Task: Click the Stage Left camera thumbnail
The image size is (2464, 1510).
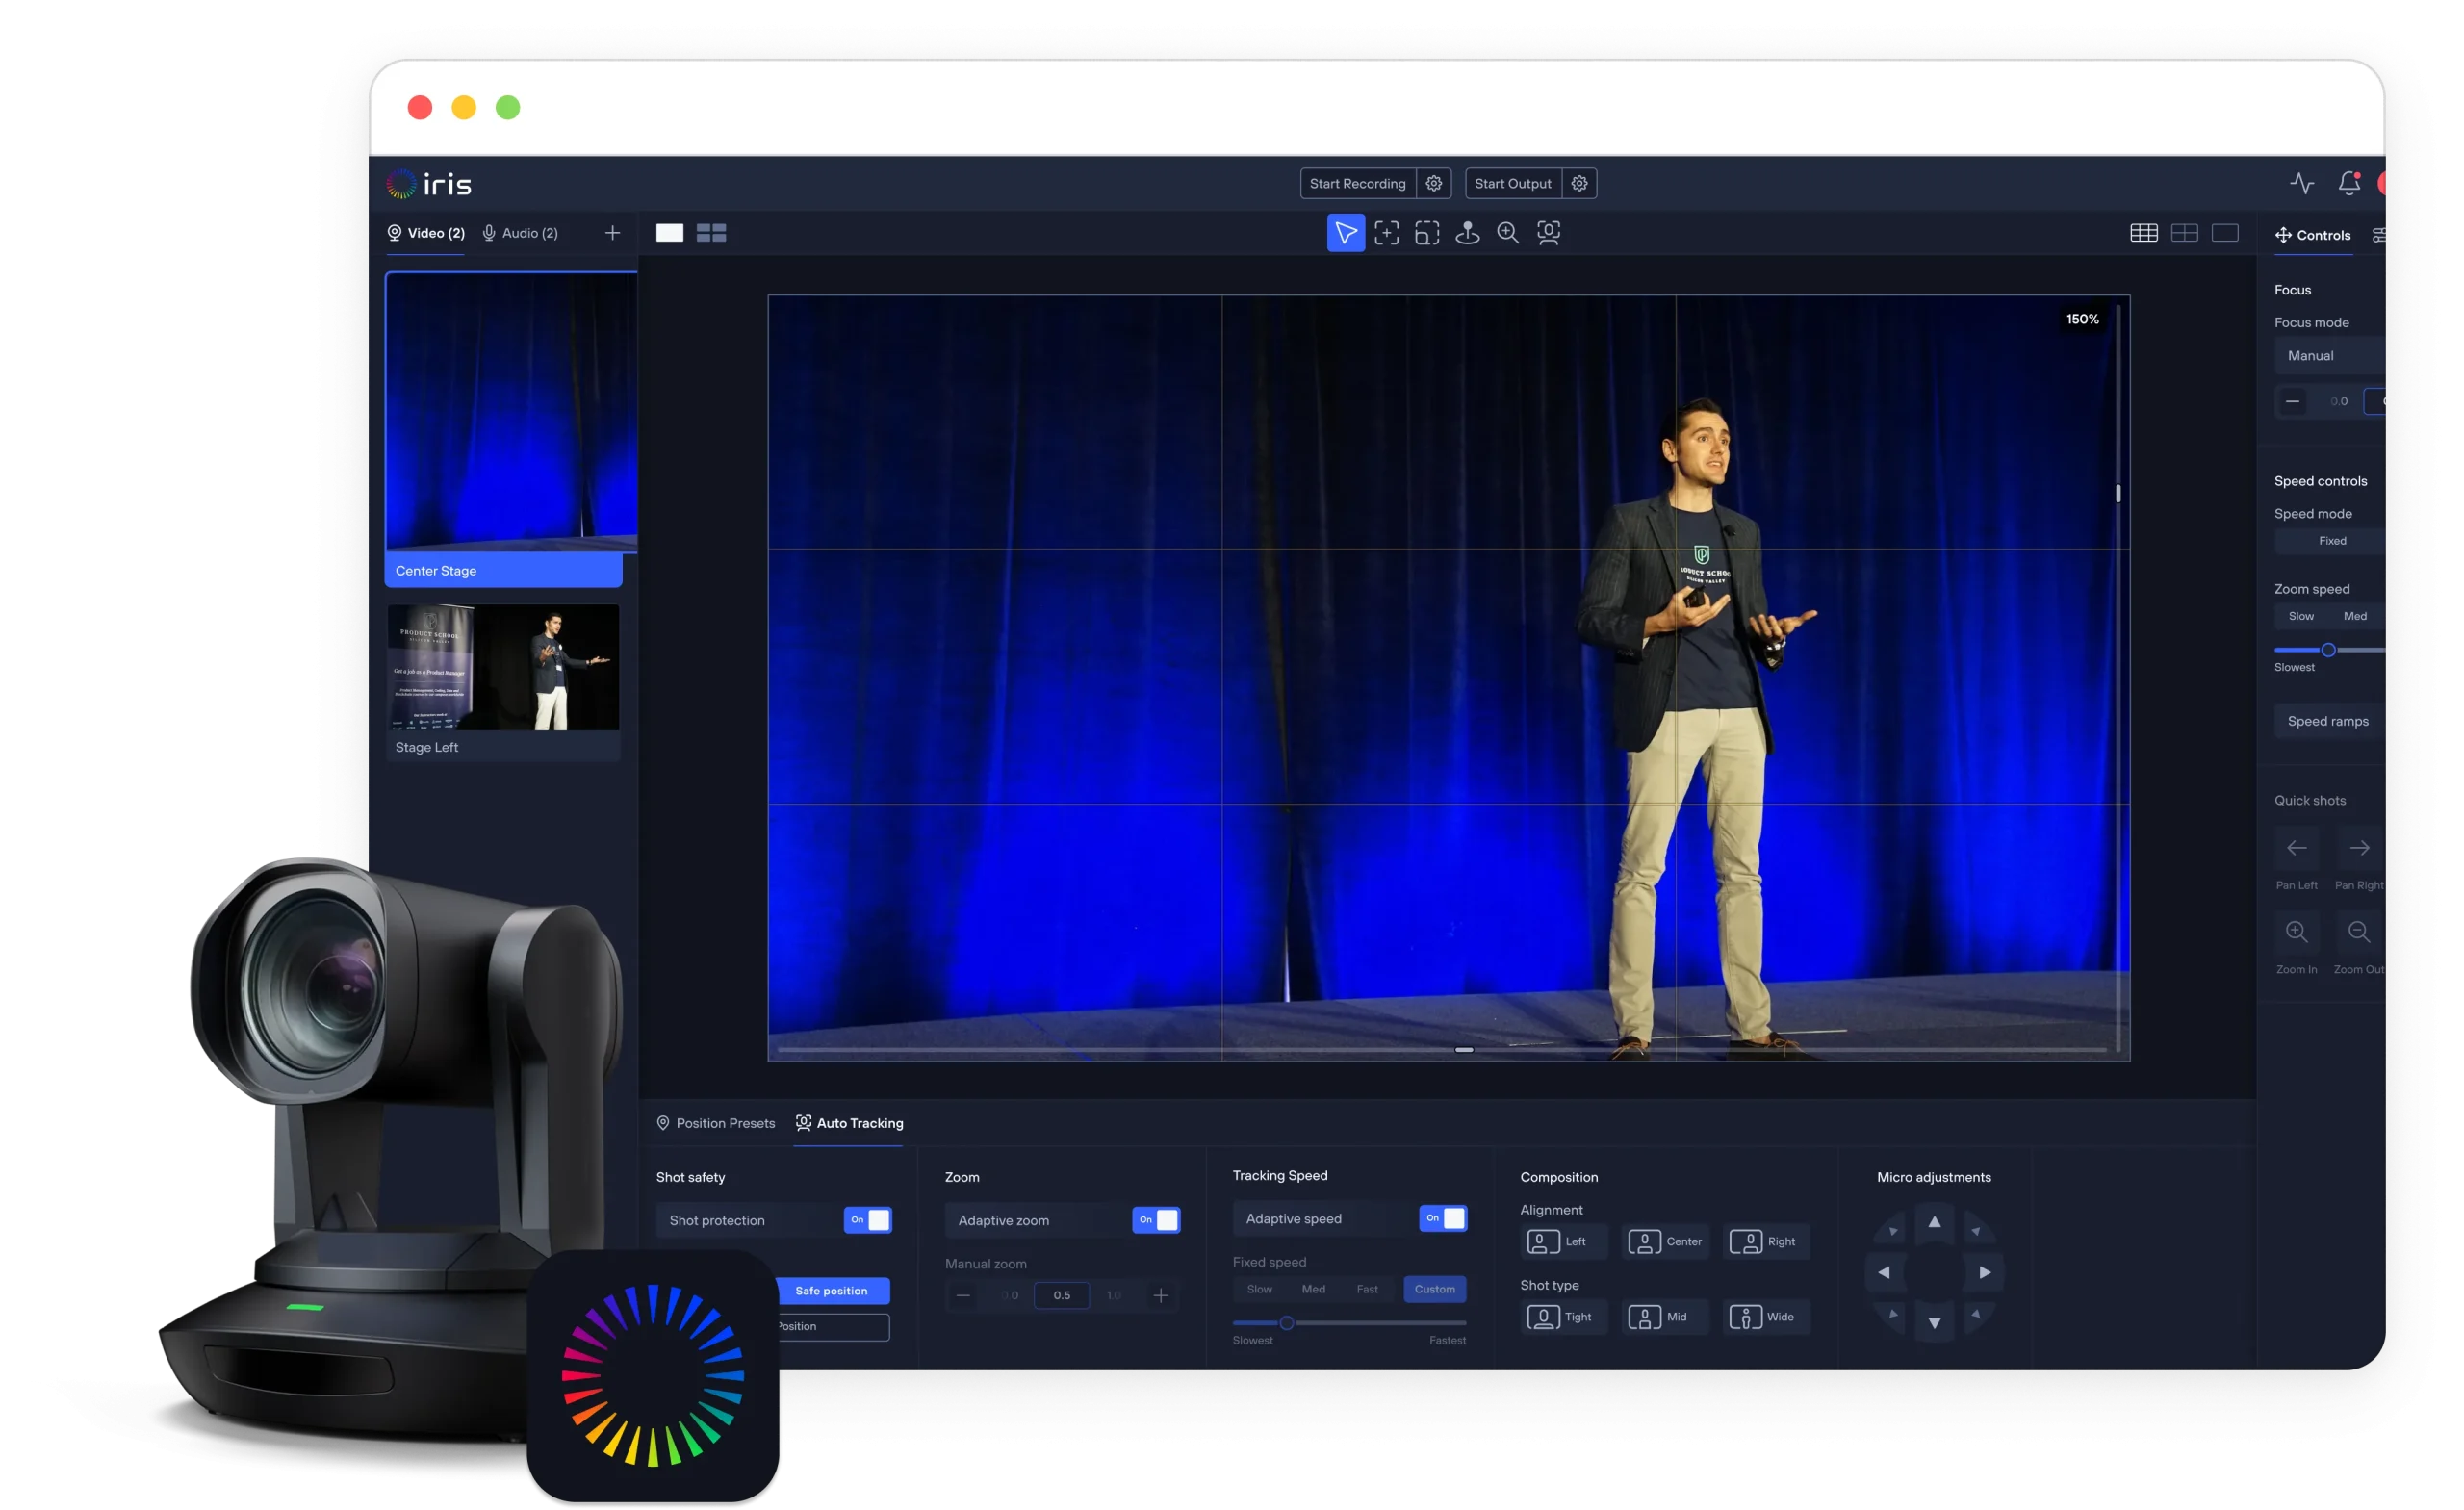Action: click(503, 667)
